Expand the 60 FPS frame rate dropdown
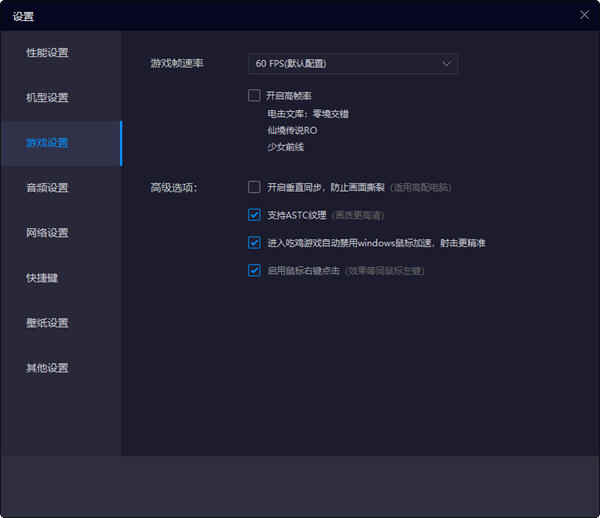 353,64
